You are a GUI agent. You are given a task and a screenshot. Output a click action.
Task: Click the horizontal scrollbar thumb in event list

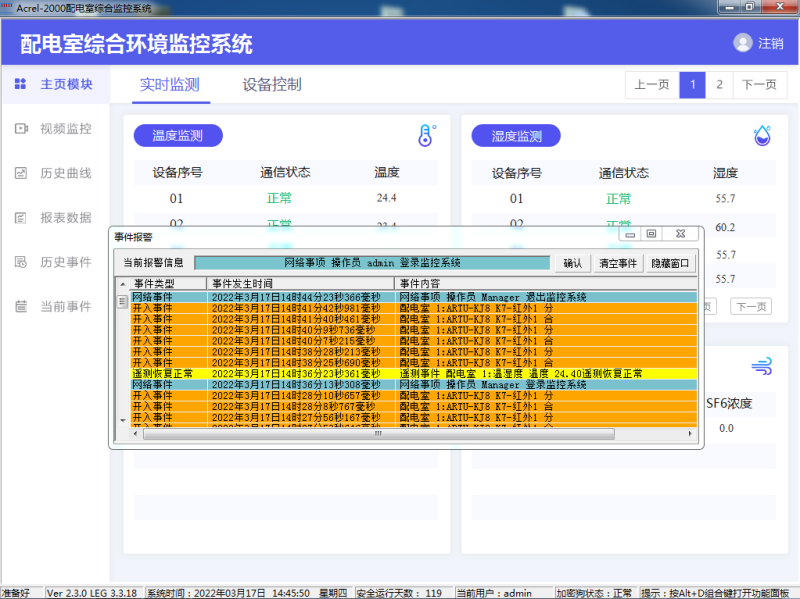(379, 434)
